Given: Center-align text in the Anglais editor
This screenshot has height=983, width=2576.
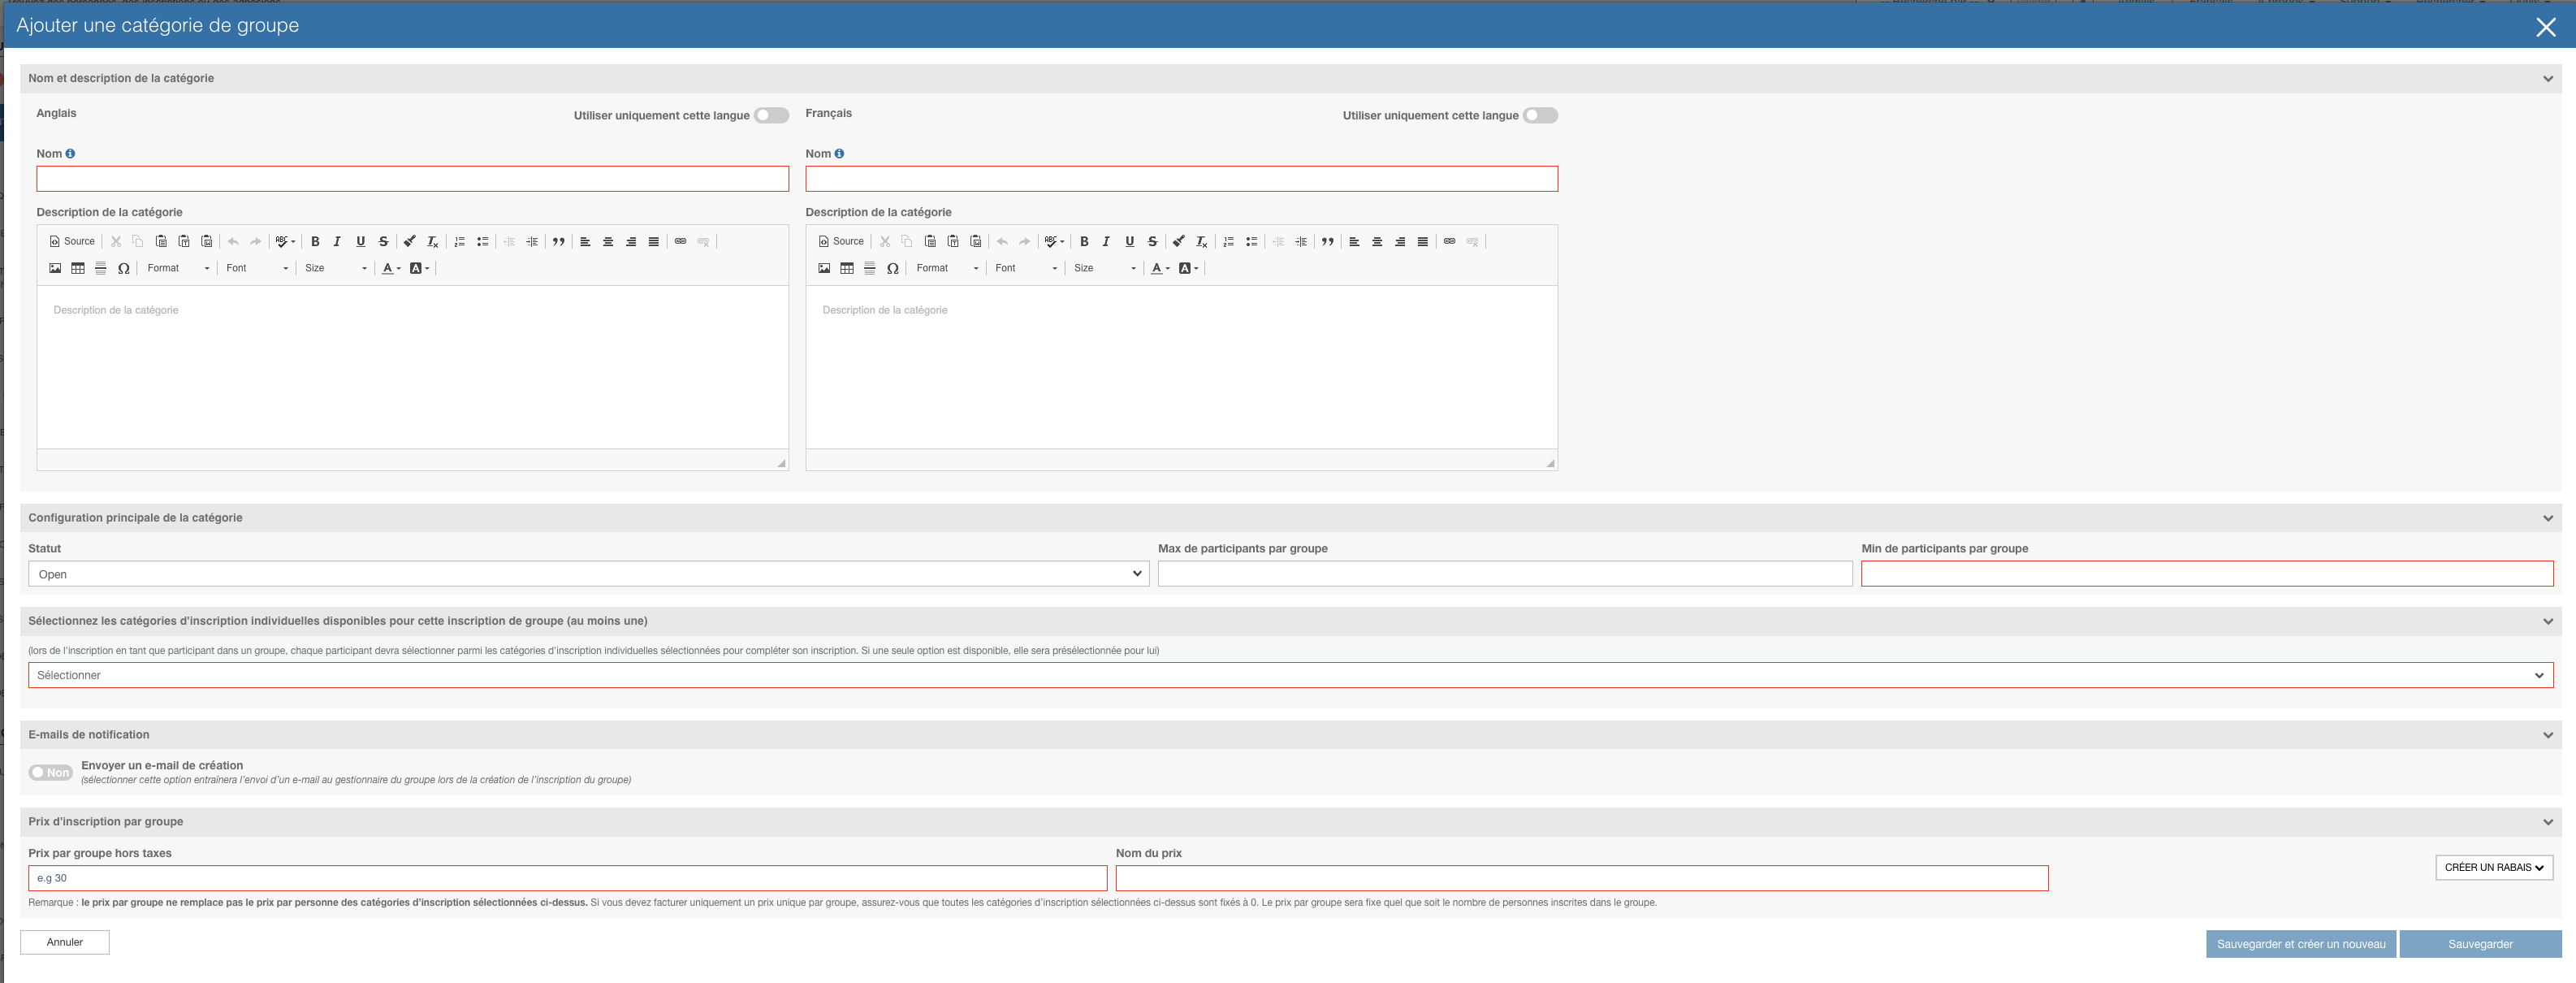Looking at the screenshot, I should (x=608, y=241).
